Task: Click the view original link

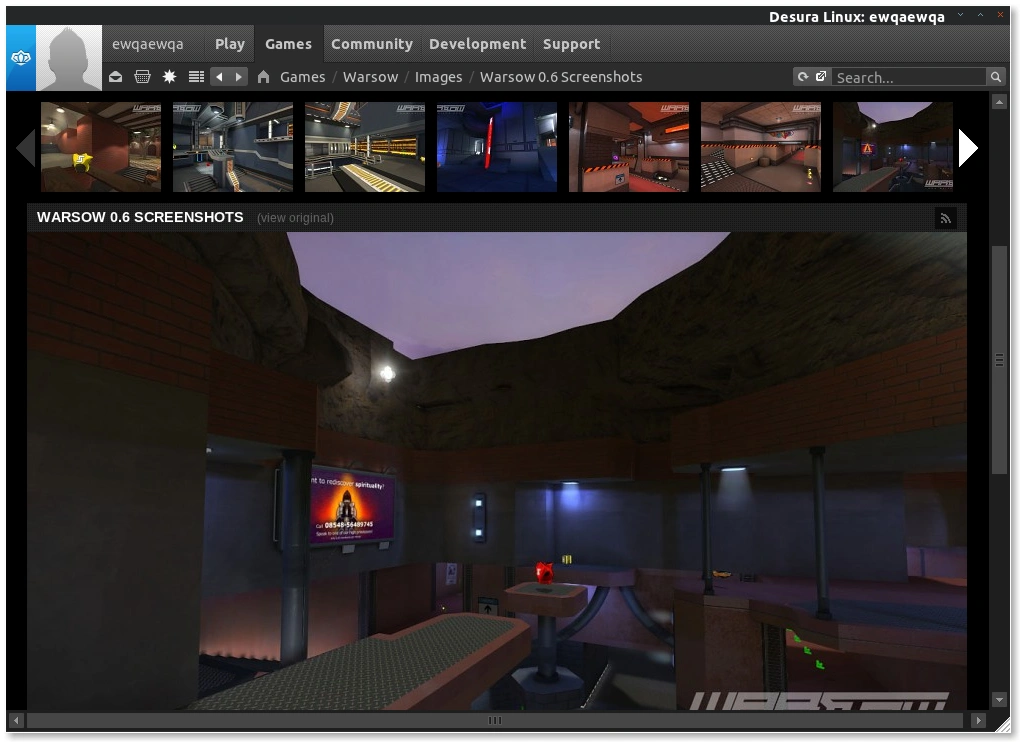Action: click(x=295, y=218)
